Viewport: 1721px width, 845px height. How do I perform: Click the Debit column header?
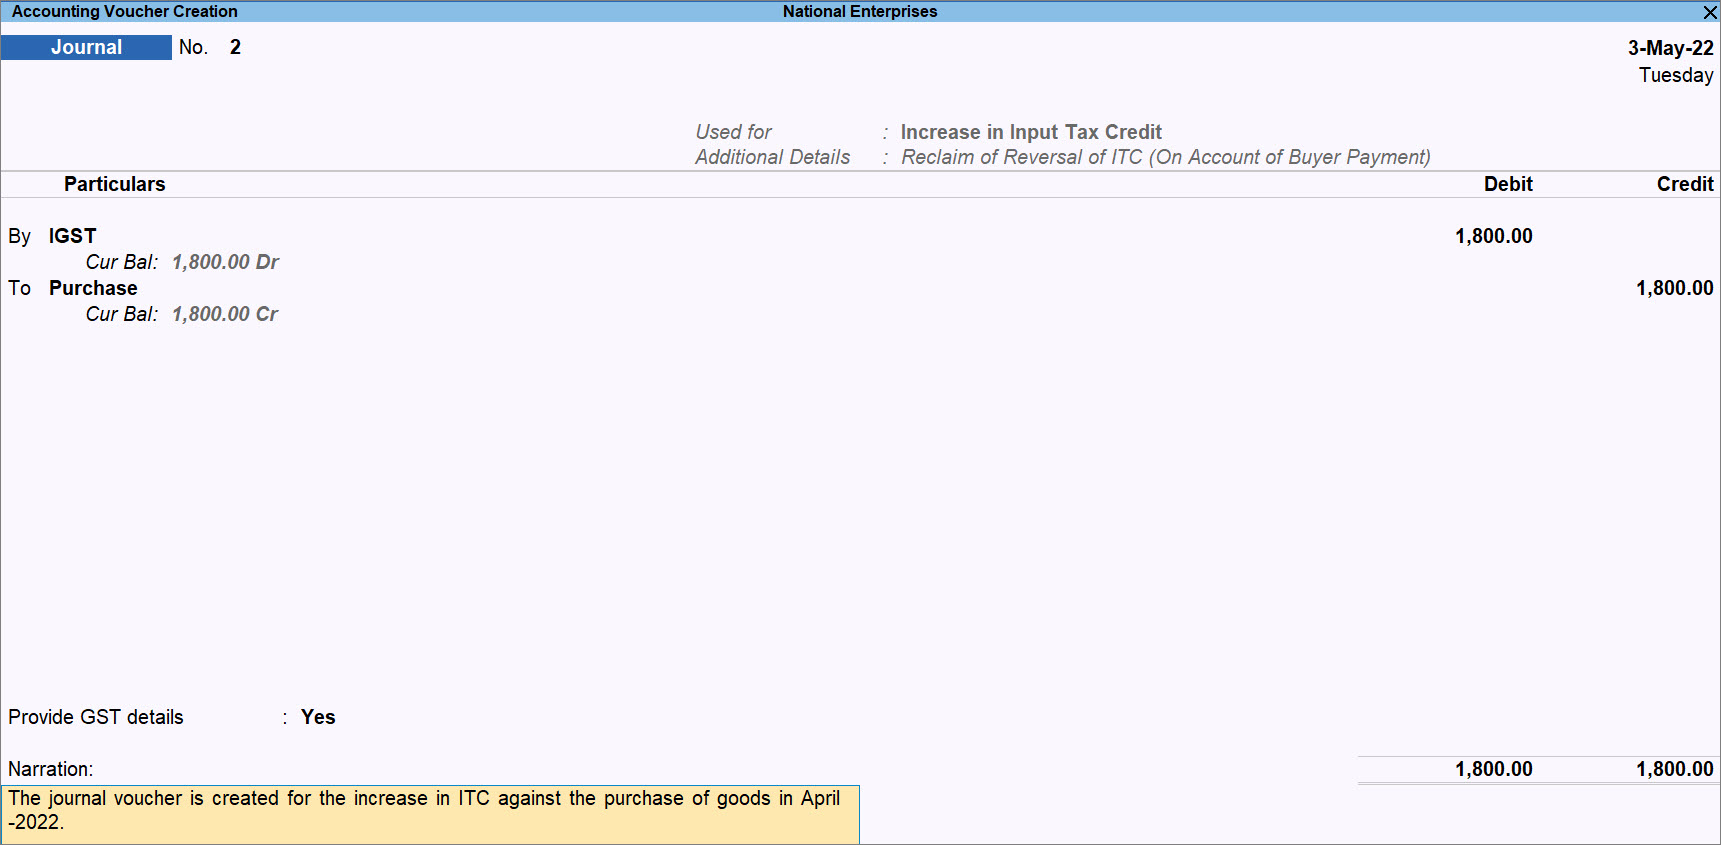pos(1508,184)
